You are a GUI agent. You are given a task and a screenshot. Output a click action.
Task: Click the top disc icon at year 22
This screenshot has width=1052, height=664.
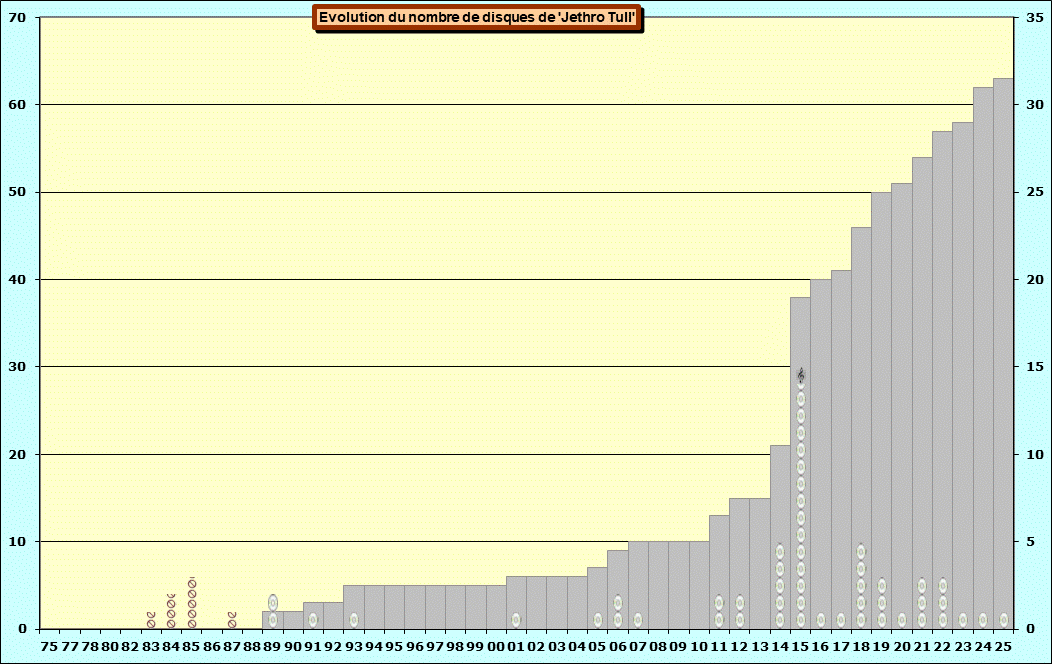[943, 586]
